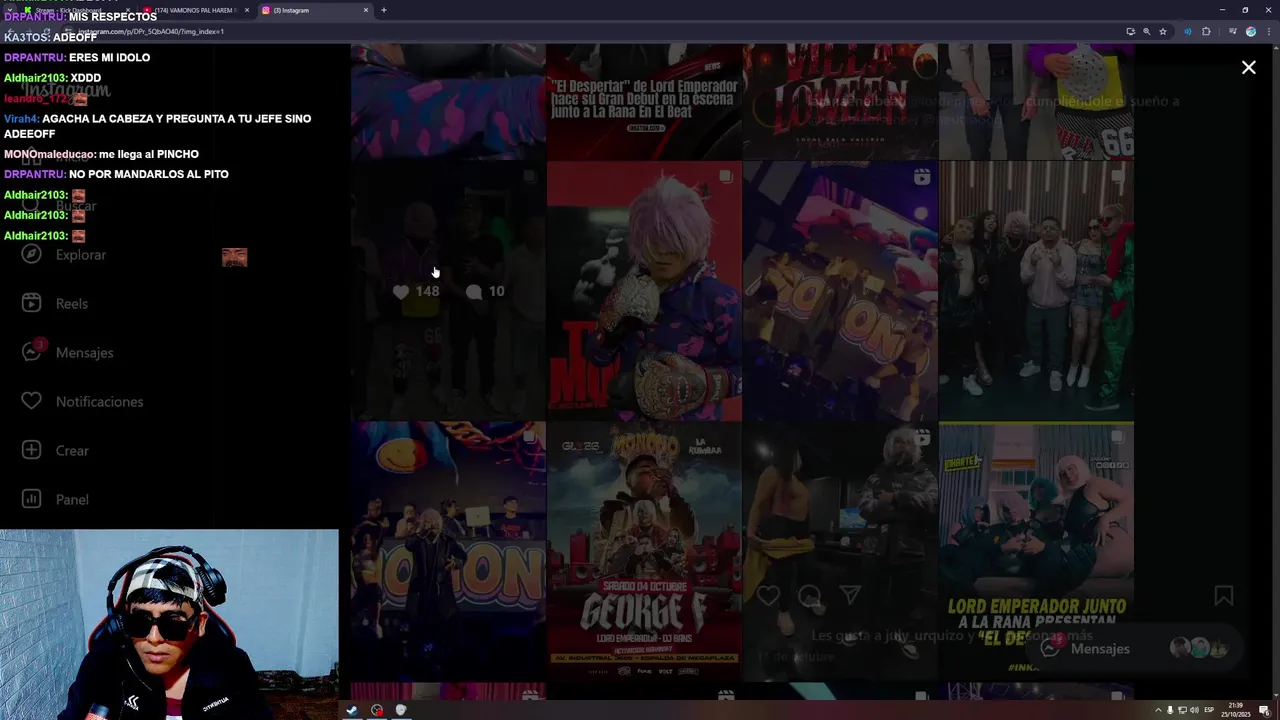Open the pink-haired character post thumbnail

pos(644,290)
